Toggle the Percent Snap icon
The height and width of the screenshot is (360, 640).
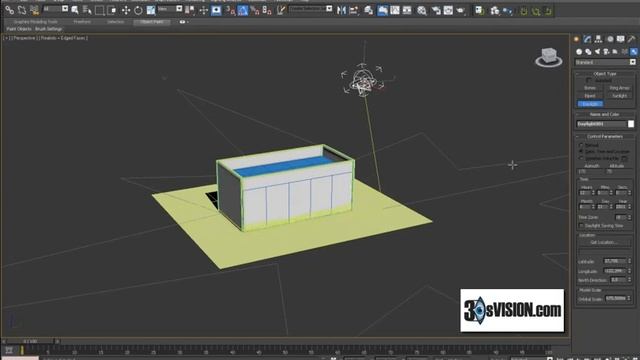(x=255, y=10)
